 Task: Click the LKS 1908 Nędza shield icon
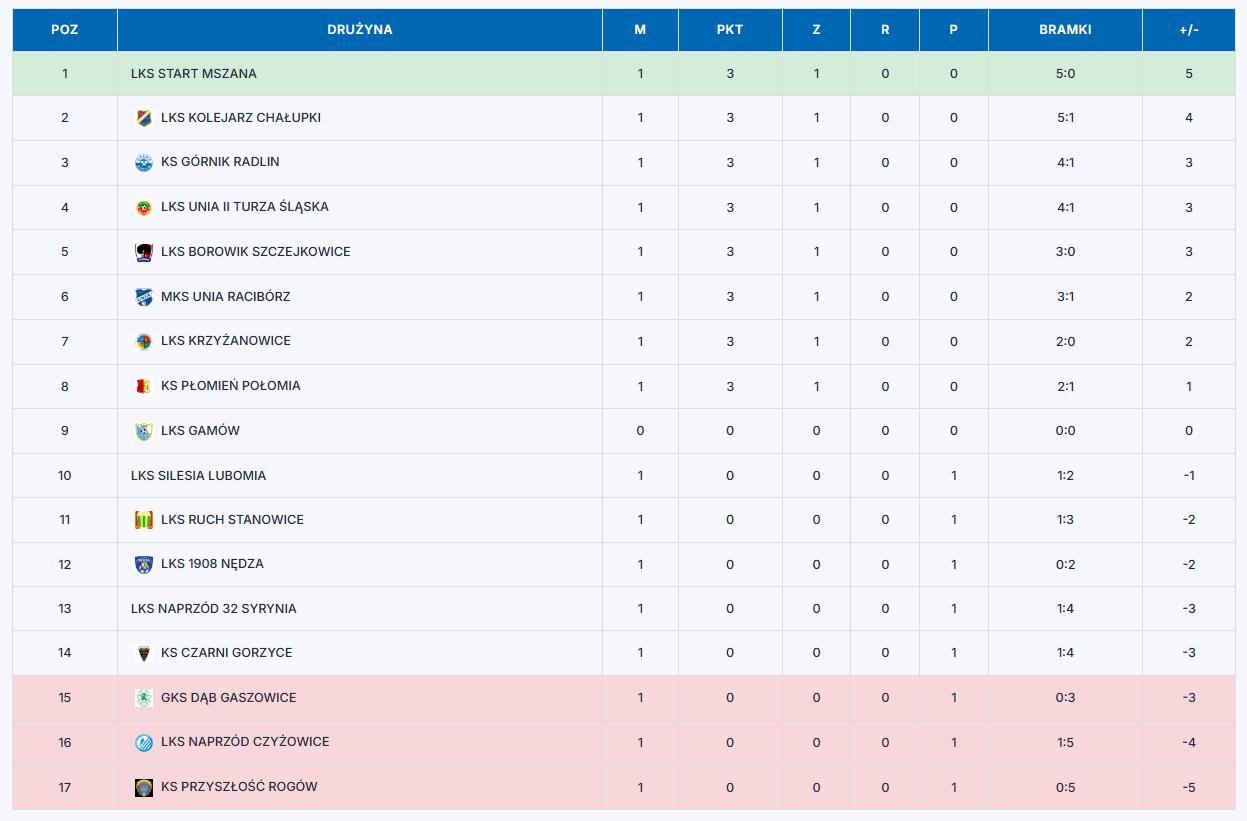click(144, 564)
